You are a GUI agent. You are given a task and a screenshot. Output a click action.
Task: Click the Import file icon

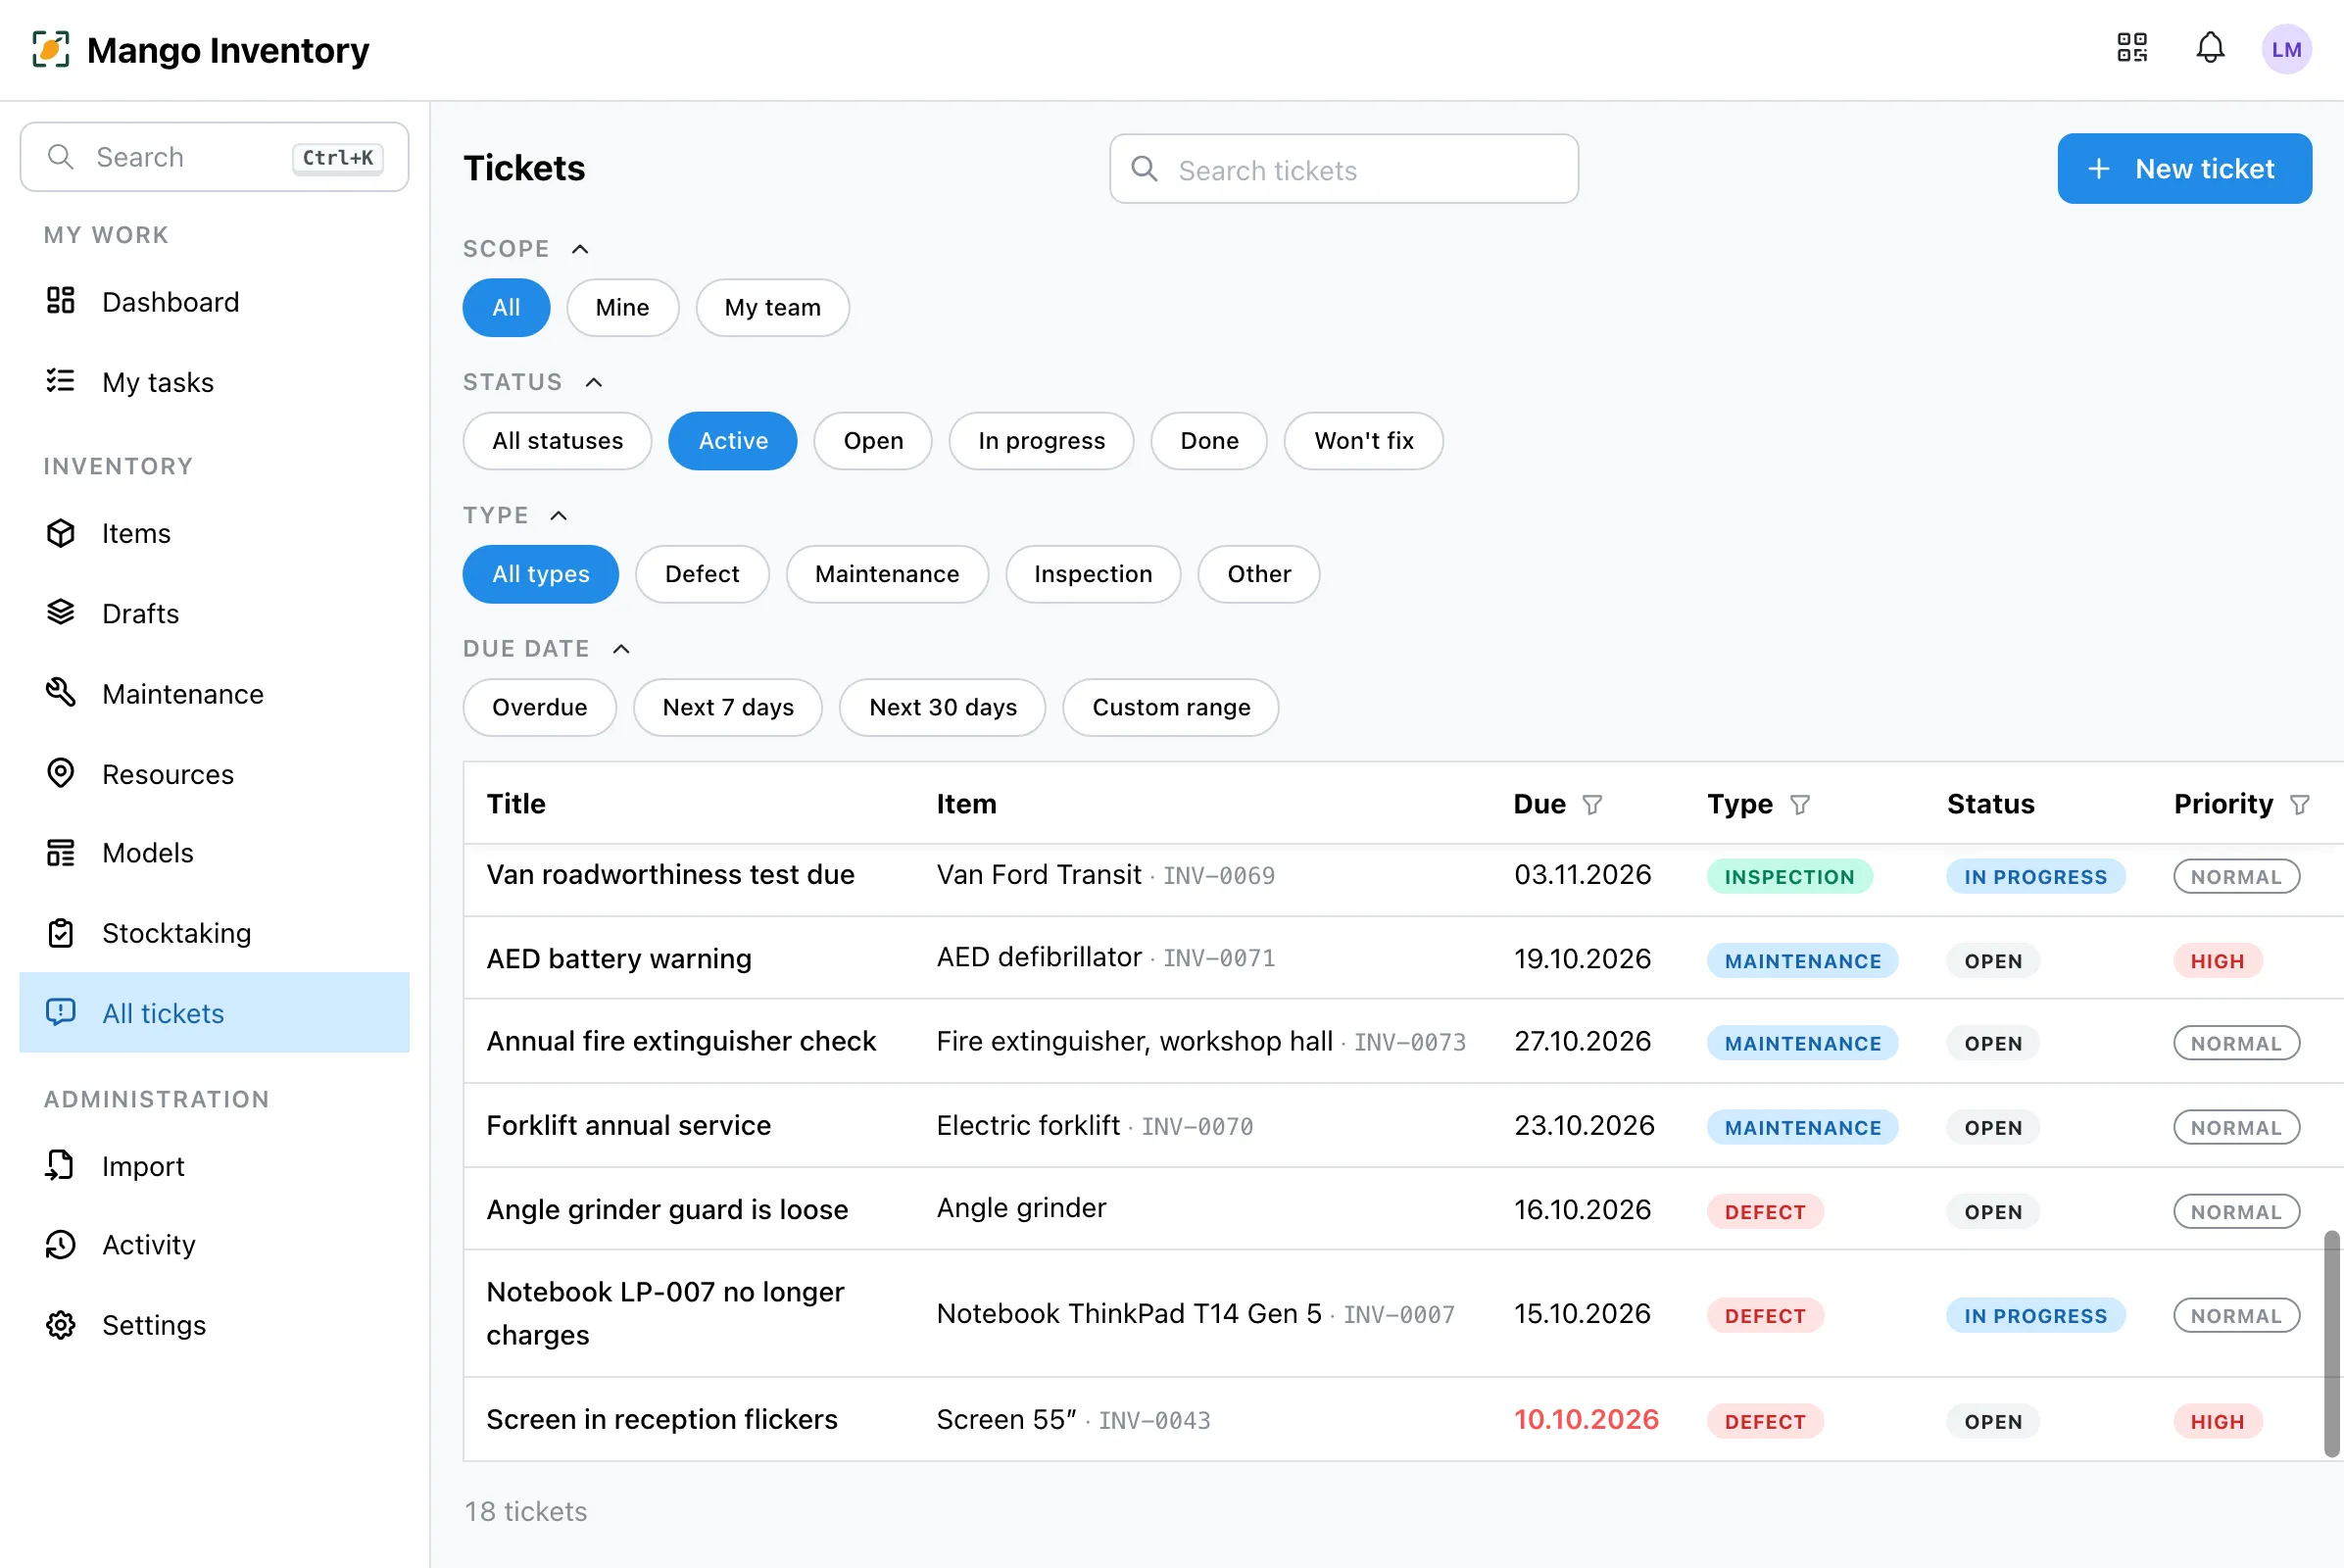pos(61,1165)
